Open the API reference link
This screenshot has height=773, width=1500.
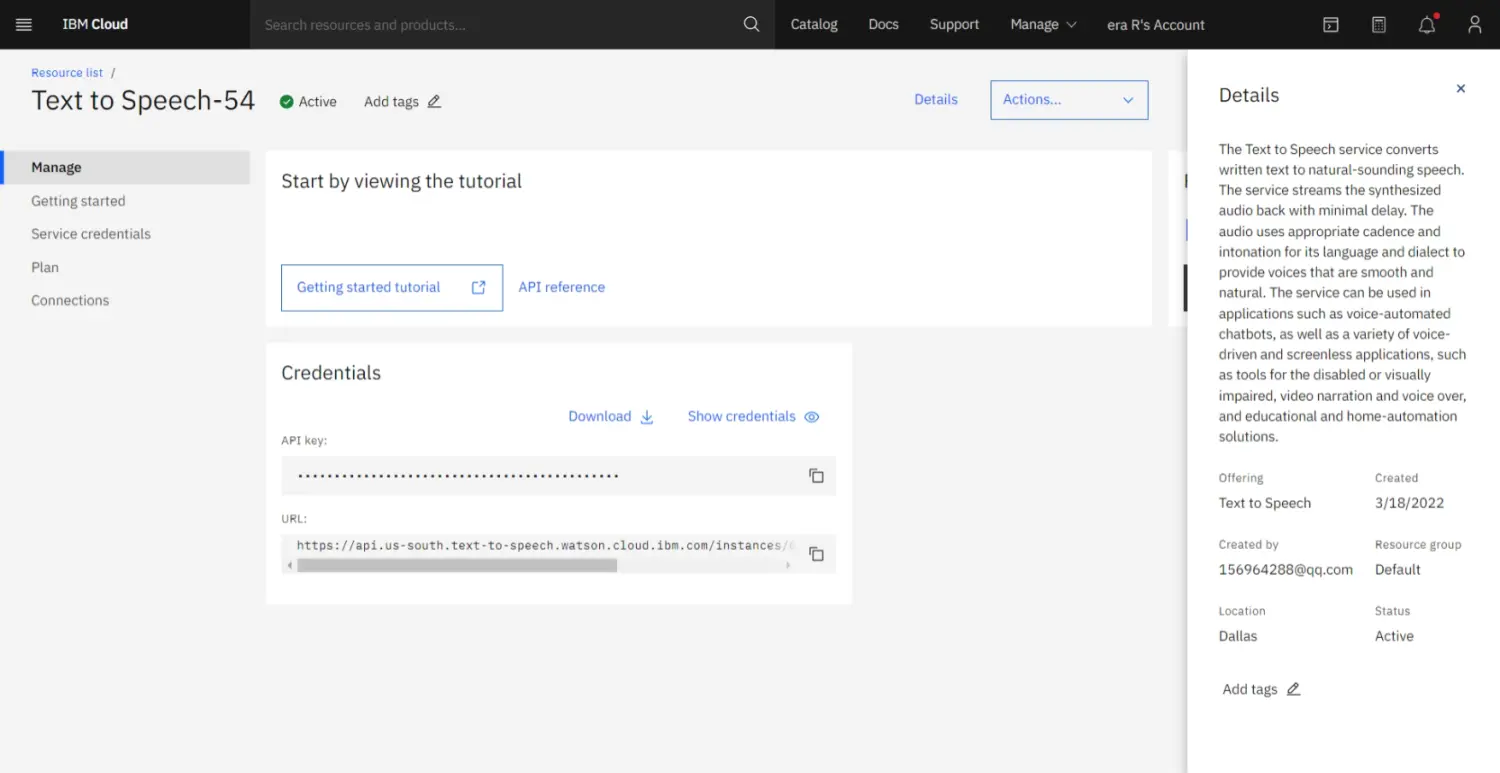[x=561, y=287]
